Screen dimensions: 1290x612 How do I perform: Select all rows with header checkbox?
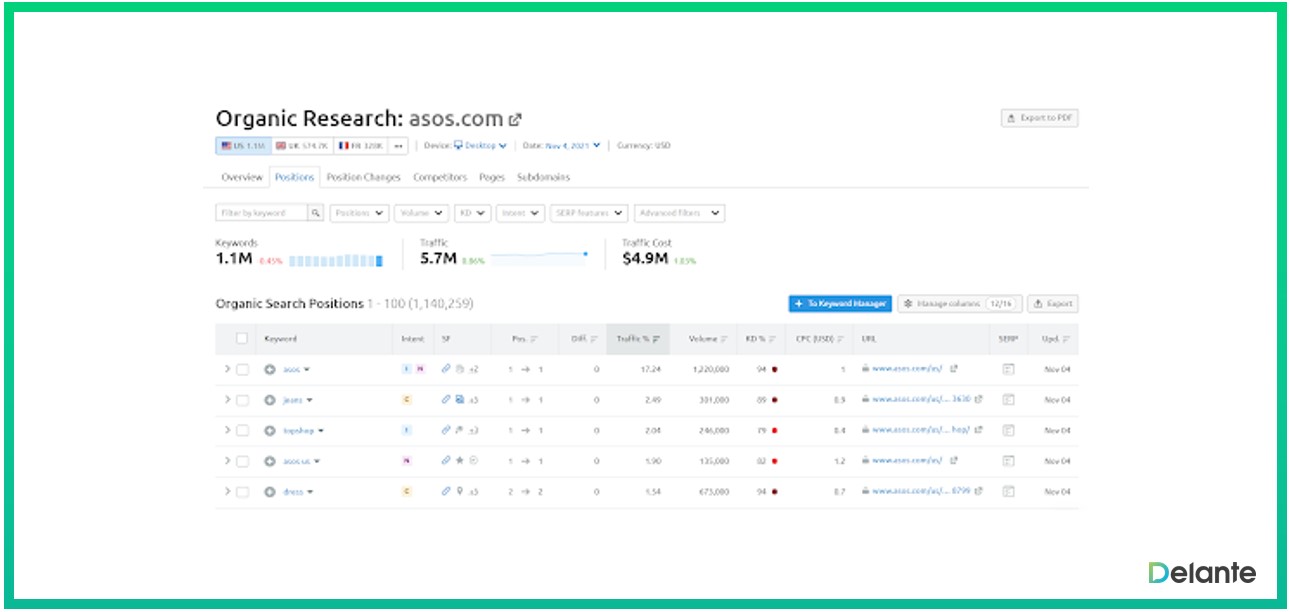coord(242,339)
